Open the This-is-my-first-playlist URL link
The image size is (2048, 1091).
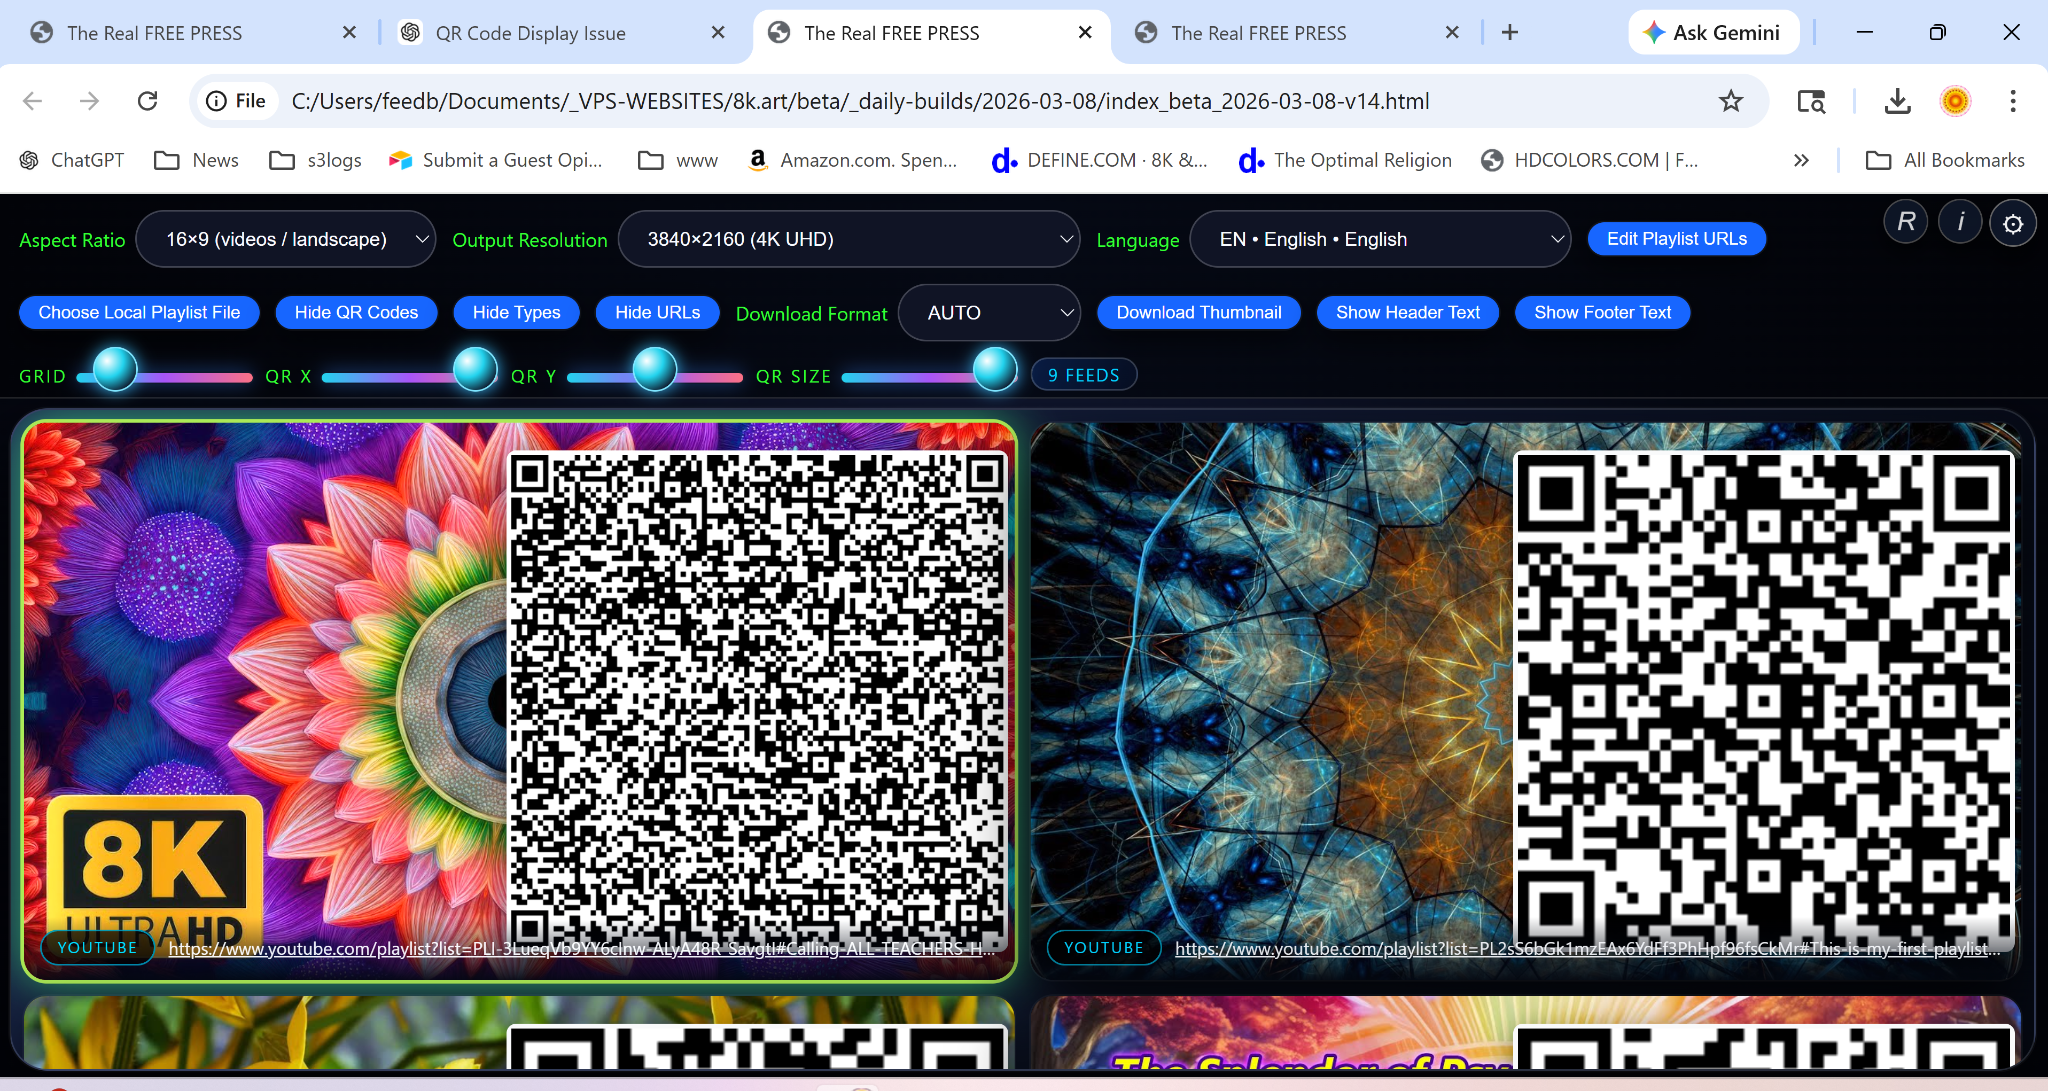(1588, 948)
